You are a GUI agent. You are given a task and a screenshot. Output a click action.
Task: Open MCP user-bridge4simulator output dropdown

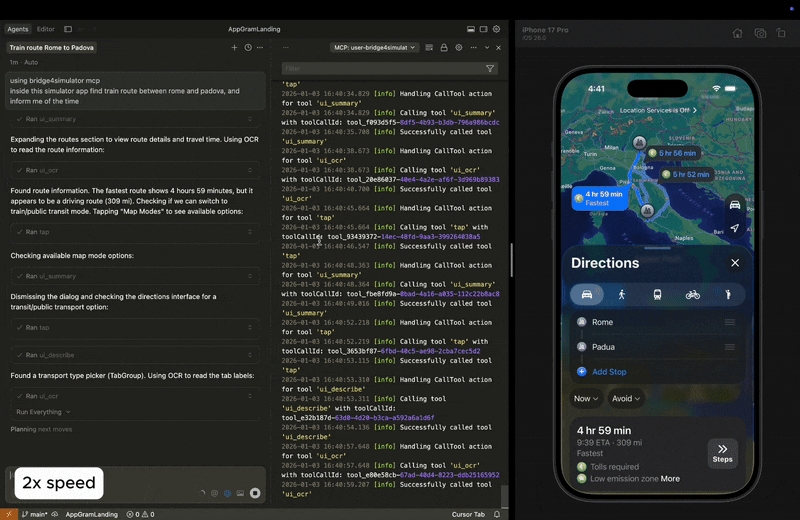point(374,47)
